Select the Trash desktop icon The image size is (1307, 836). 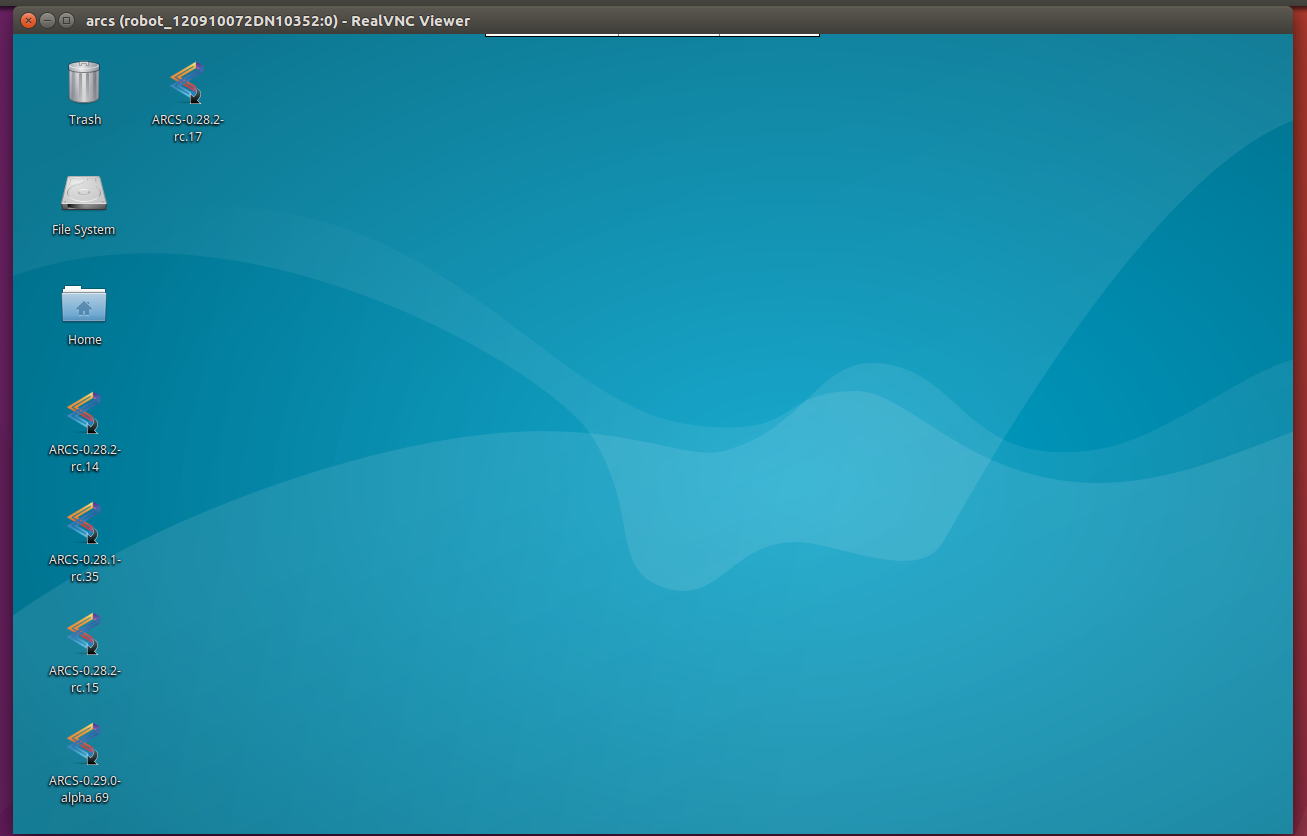click(84, 82)
